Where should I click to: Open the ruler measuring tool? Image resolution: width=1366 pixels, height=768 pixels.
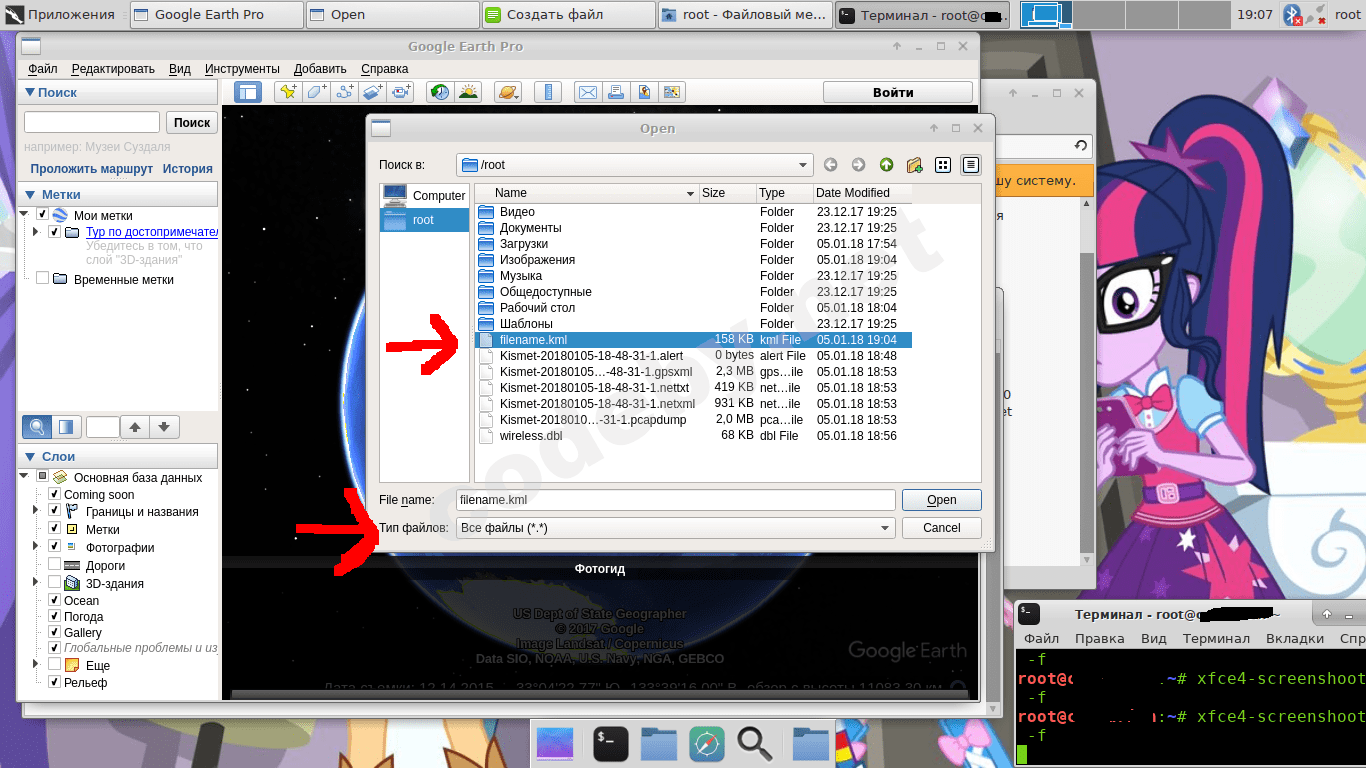547,92
